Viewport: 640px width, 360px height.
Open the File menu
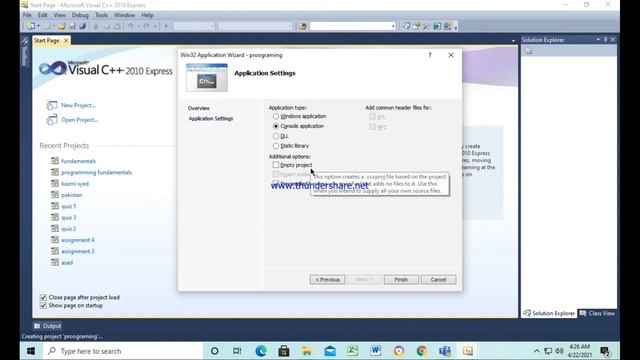[x=27, y=15]
